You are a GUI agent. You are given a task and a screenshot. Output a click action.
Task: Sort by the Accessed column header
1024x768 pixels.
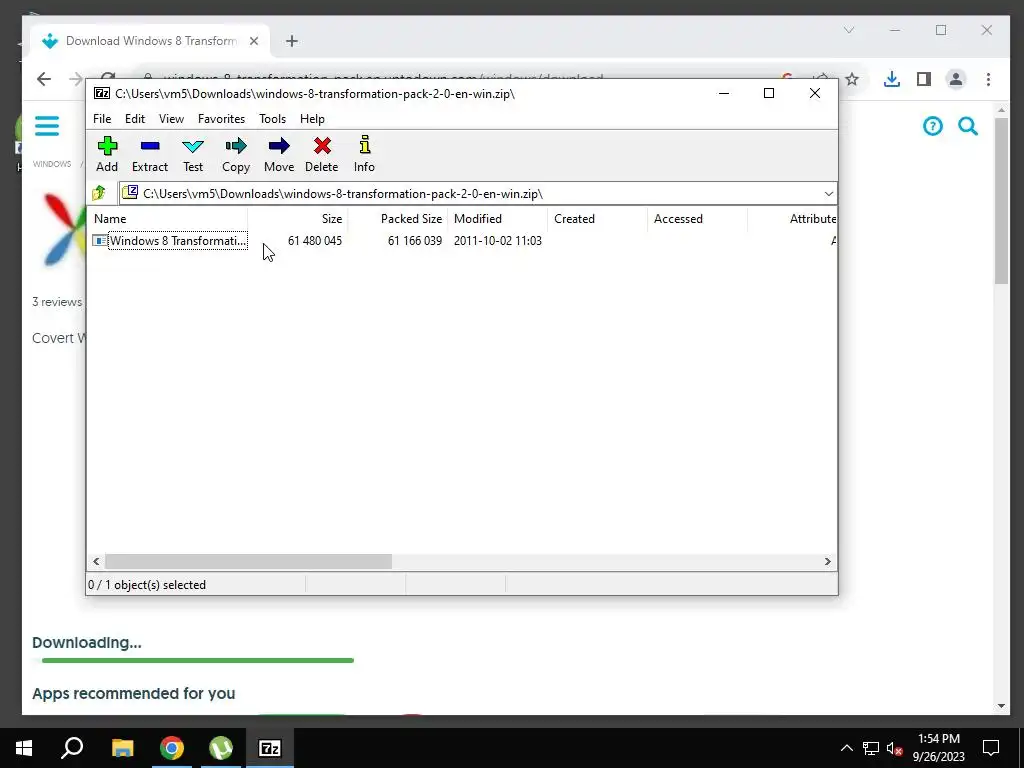(x=697, y=219)
